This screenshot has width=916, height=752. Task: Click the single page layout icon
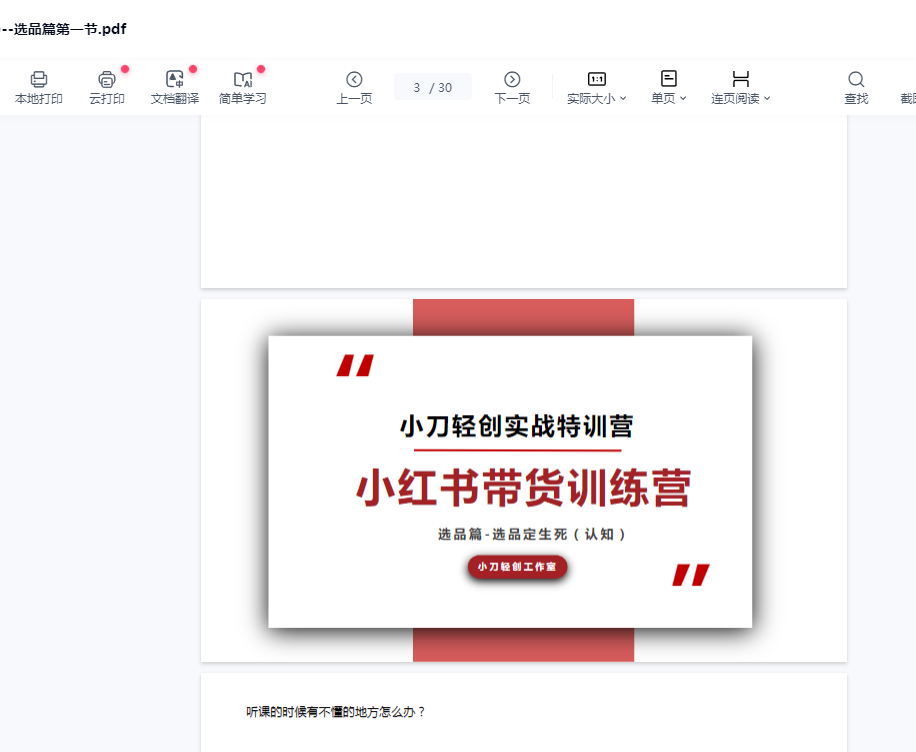point(669,78)
